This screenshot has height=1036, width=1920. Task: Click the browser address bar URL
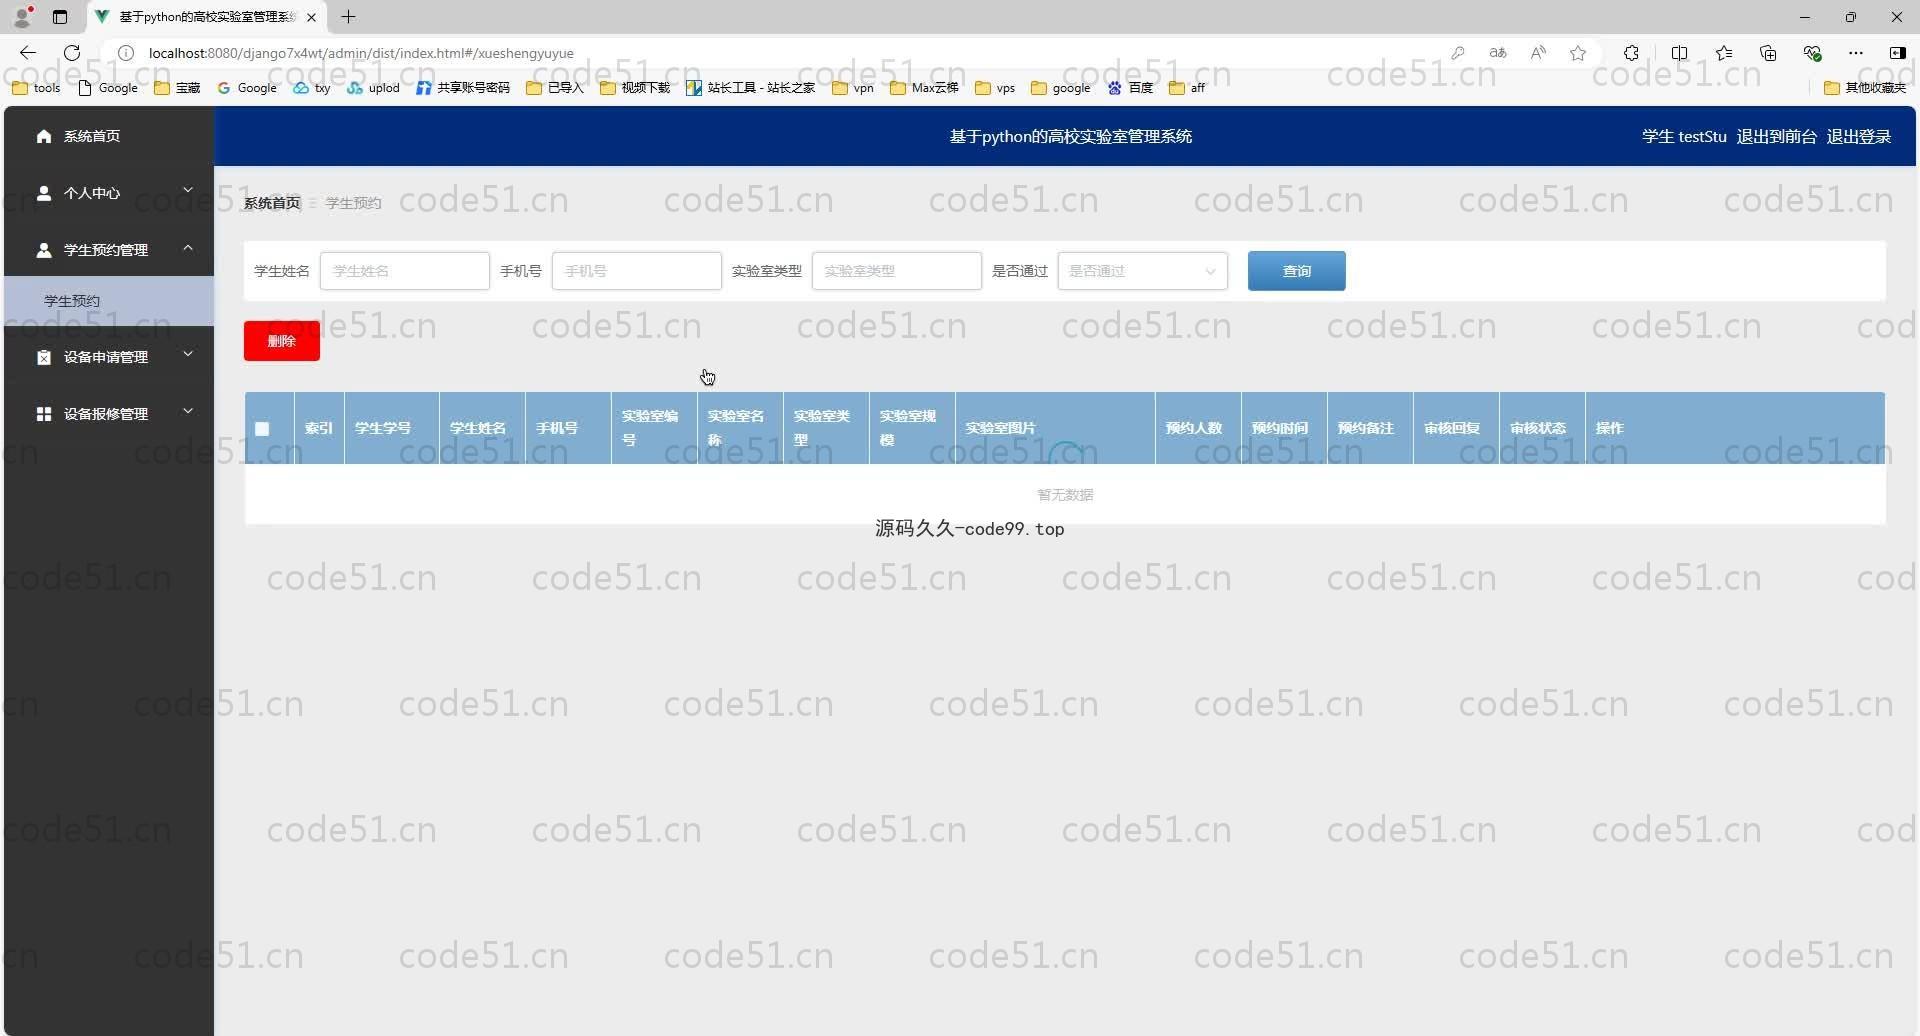pos(361,53)
